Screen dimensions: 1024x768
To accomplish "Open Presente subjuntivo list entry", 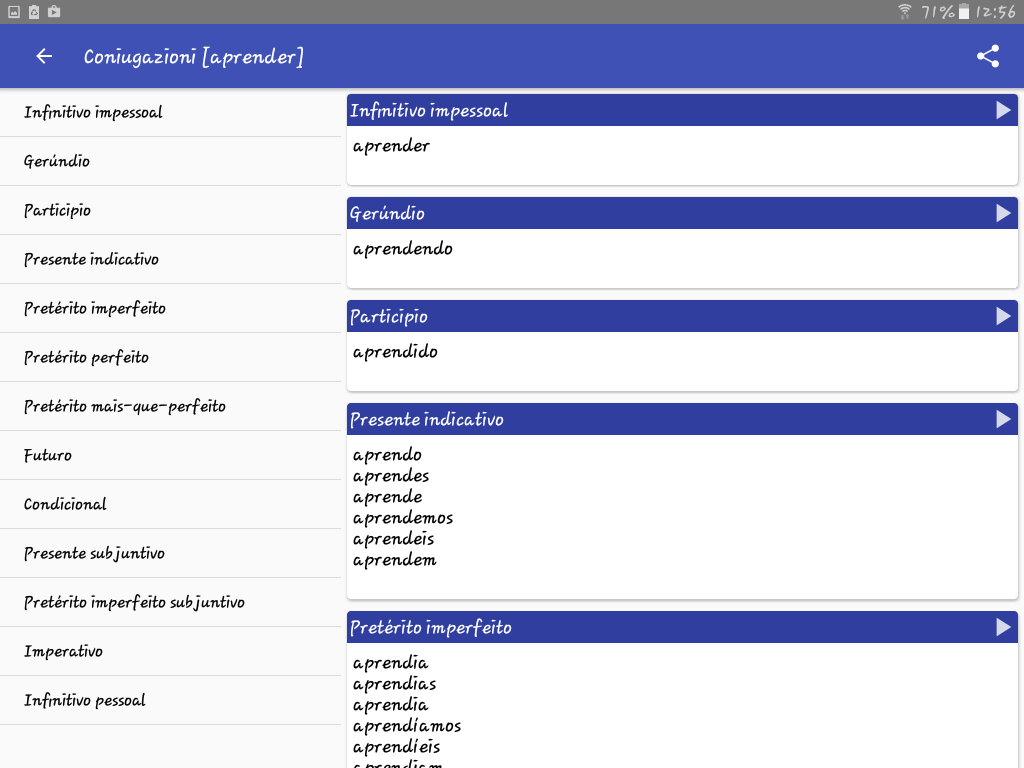I will (x=170, y=553).
